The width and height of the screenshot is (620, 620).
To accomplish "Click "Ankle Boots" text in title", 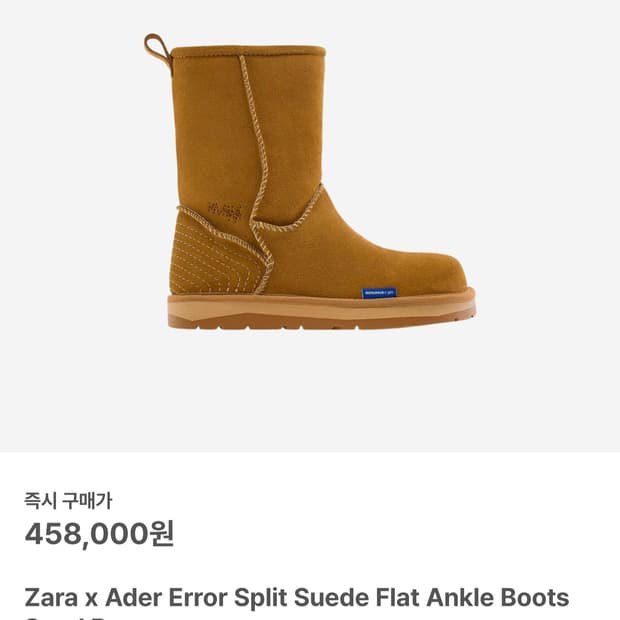I will point(498,597).
